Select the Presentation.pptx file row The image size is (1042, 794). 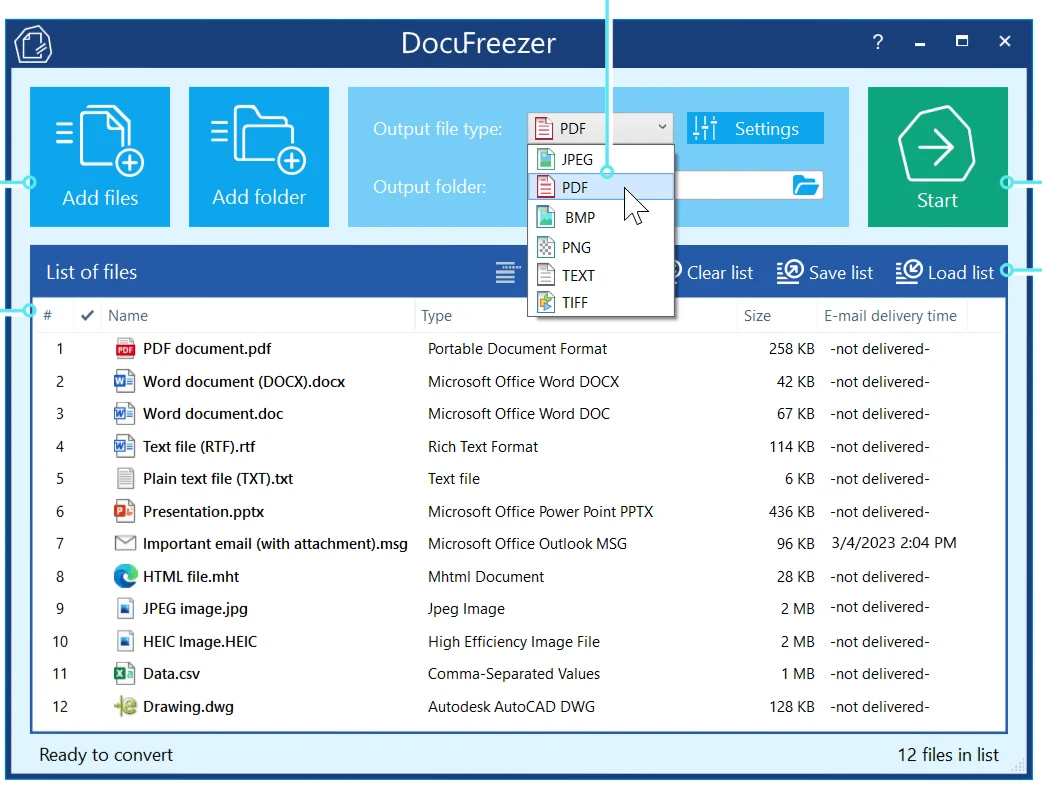[518, 512]
